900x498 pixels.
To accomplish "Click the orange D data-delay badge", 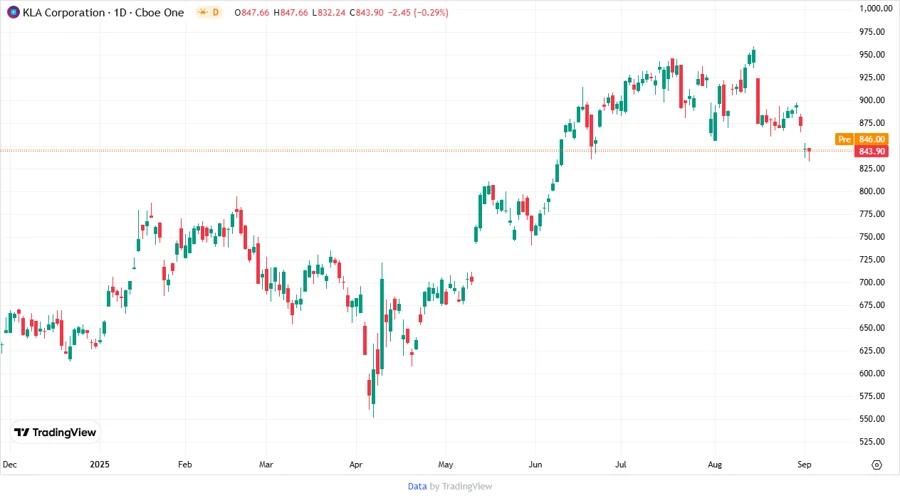I will pos(216,12).
